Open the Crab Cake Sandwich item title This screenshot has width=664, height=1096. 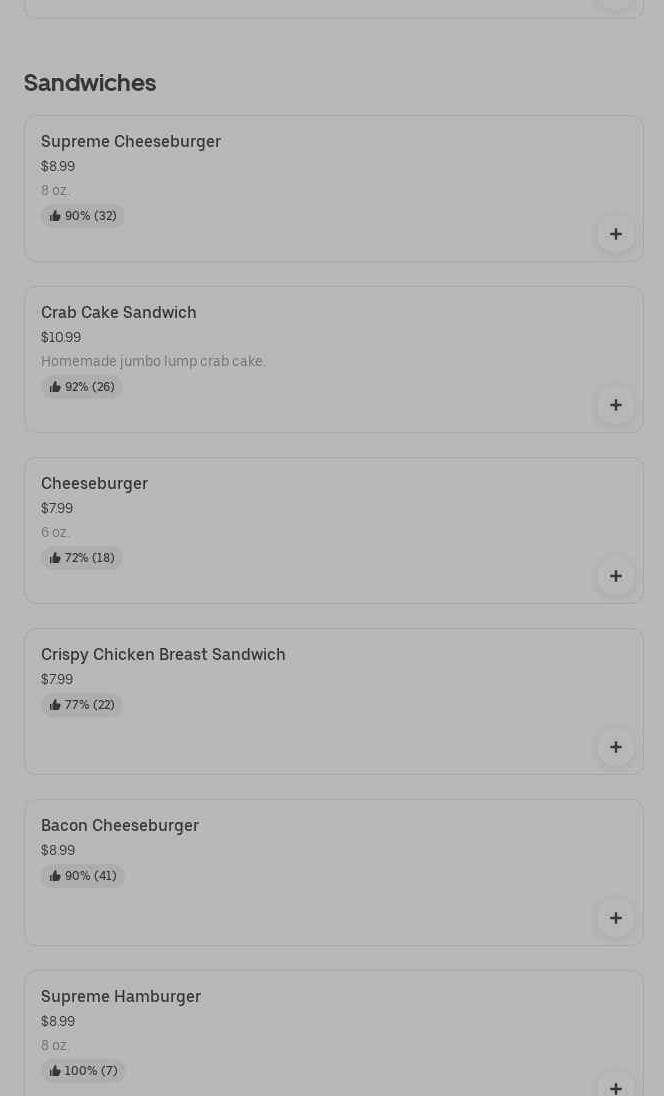click(x=119, y=313)
